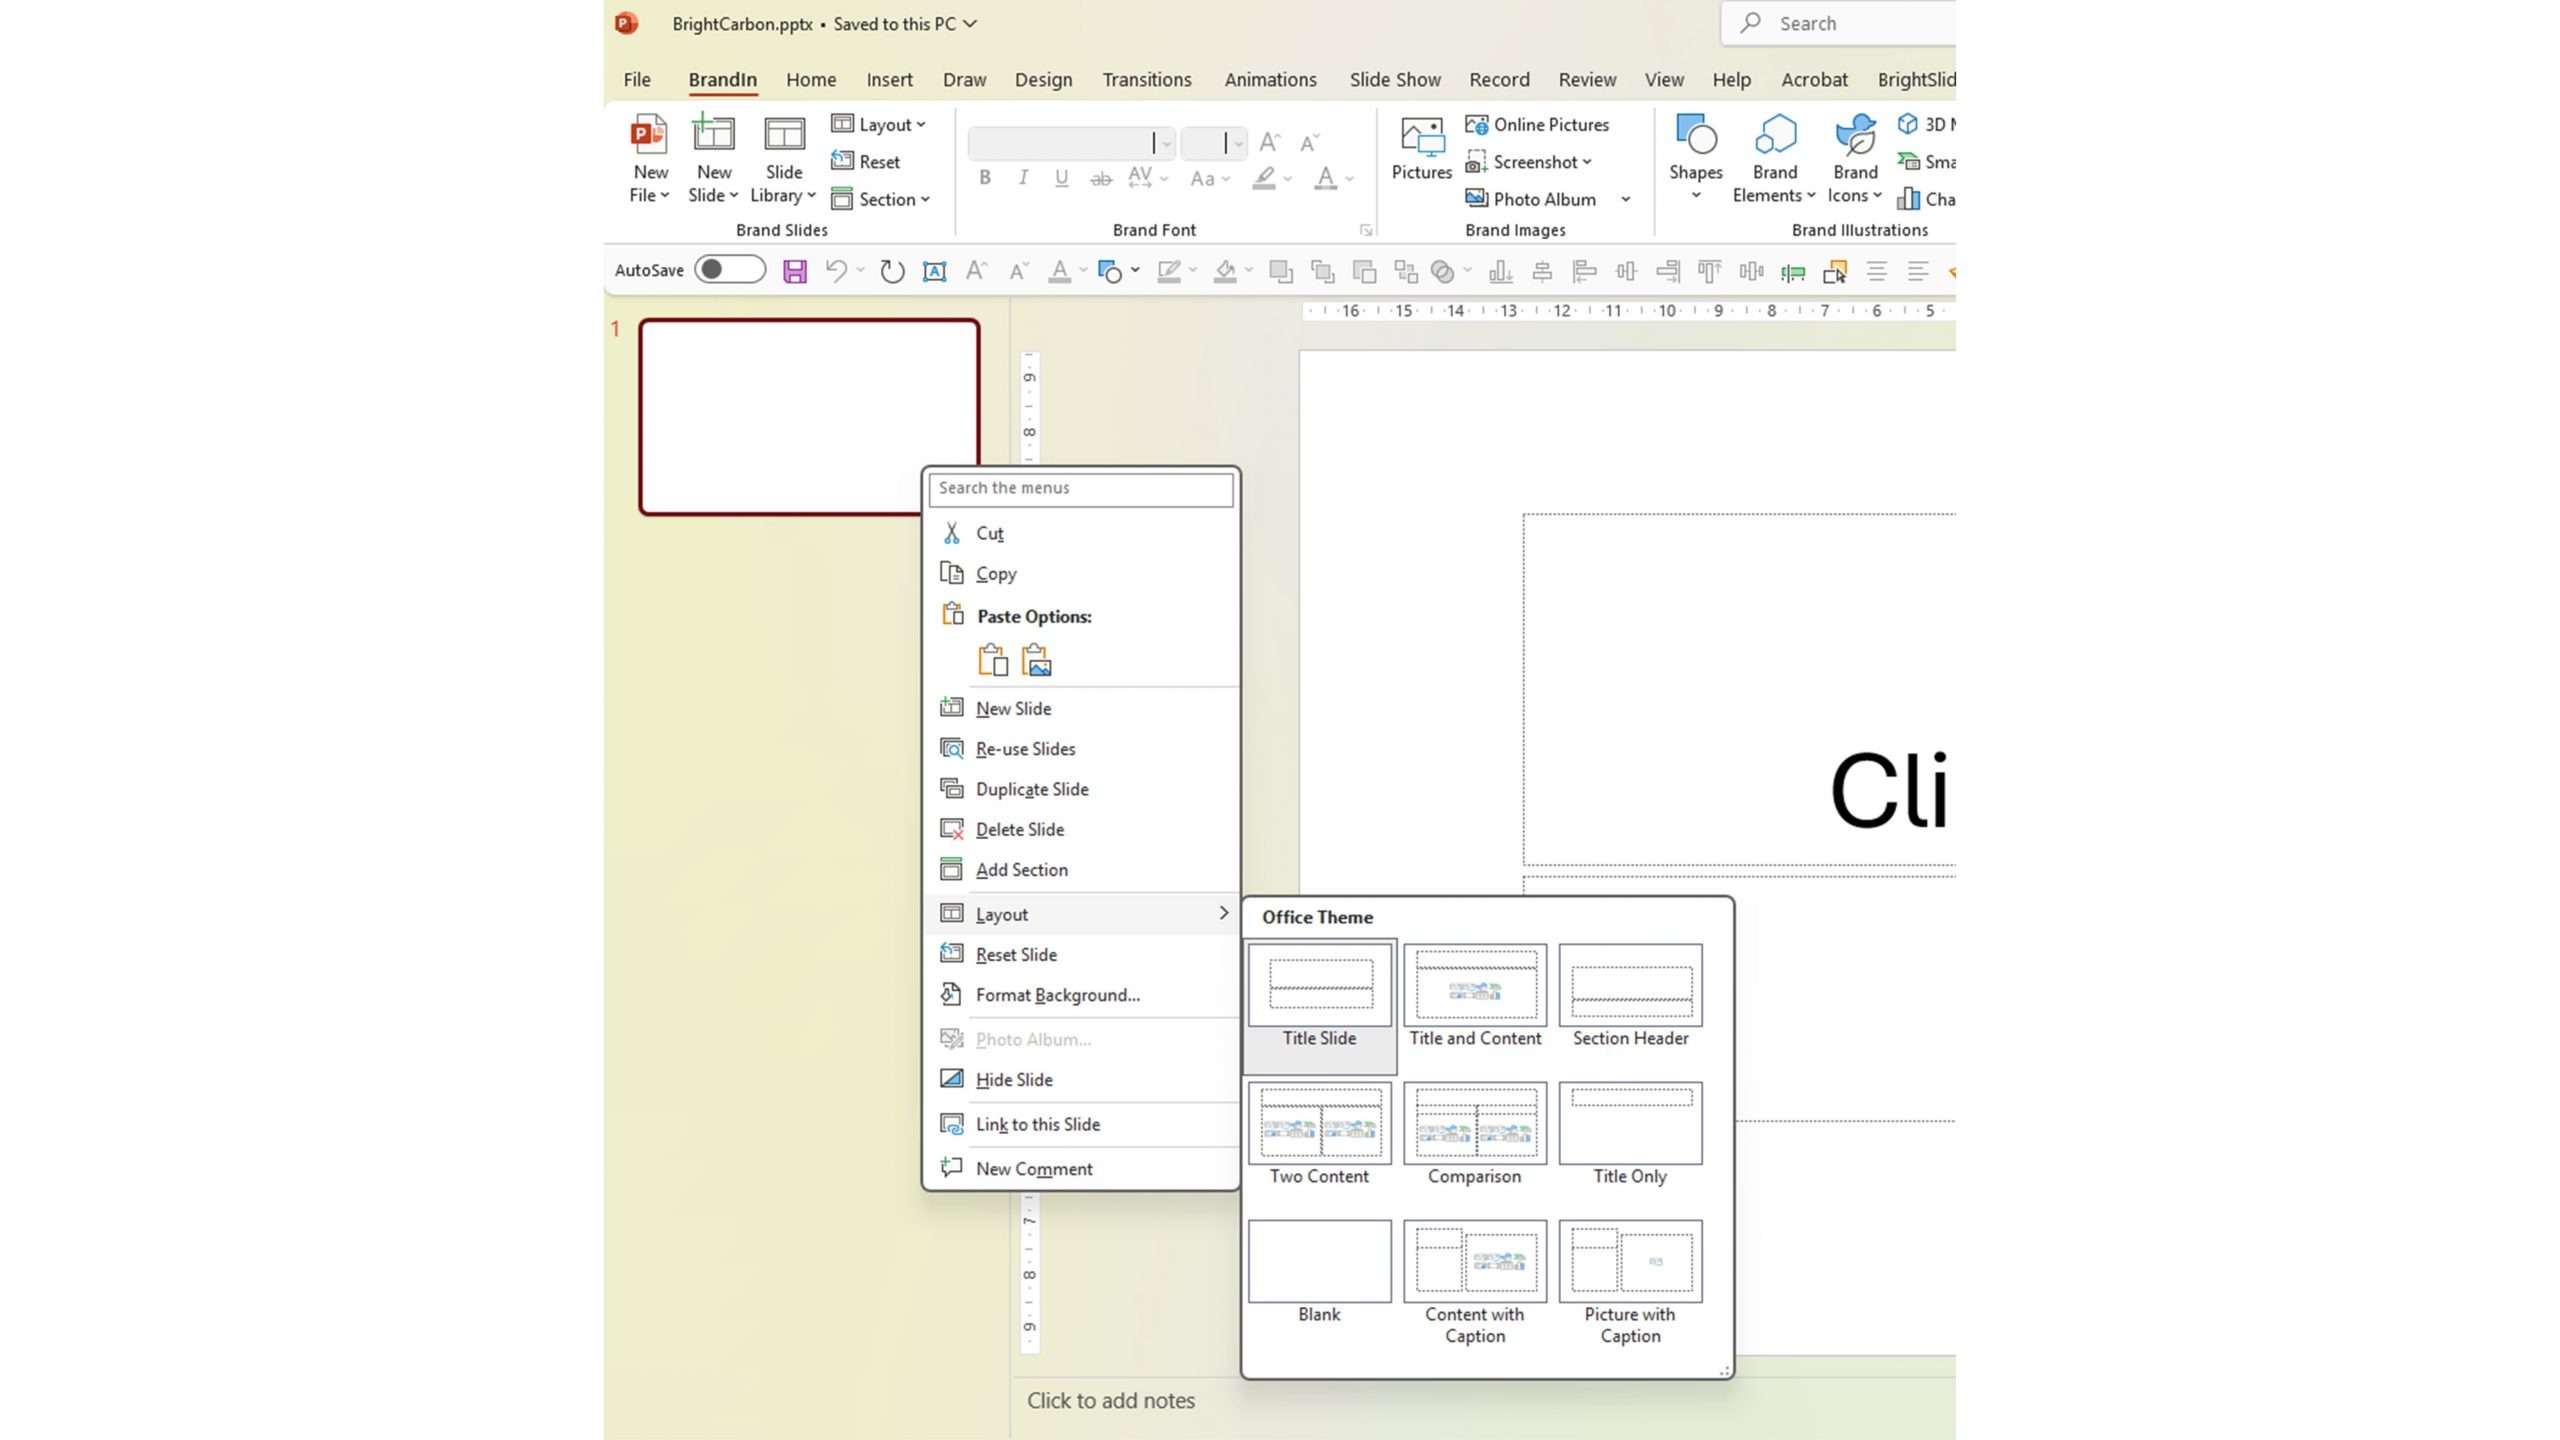Click Format Background option

click(1057, 993)
